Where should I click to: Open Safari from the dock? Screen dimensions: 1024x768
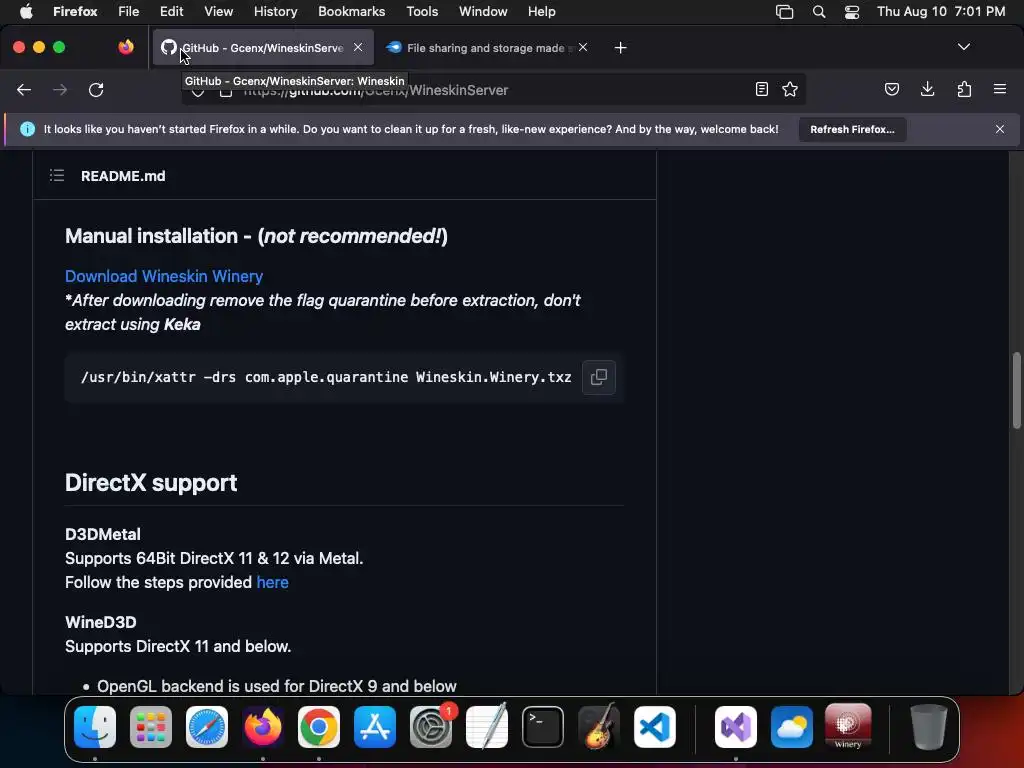coord(207,727)
